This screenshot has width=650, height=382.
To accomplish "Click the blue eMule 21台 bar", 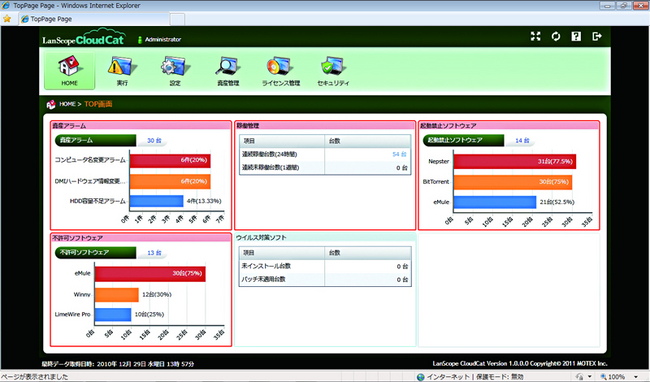I will pyautogui.click(x=495, y=202).
